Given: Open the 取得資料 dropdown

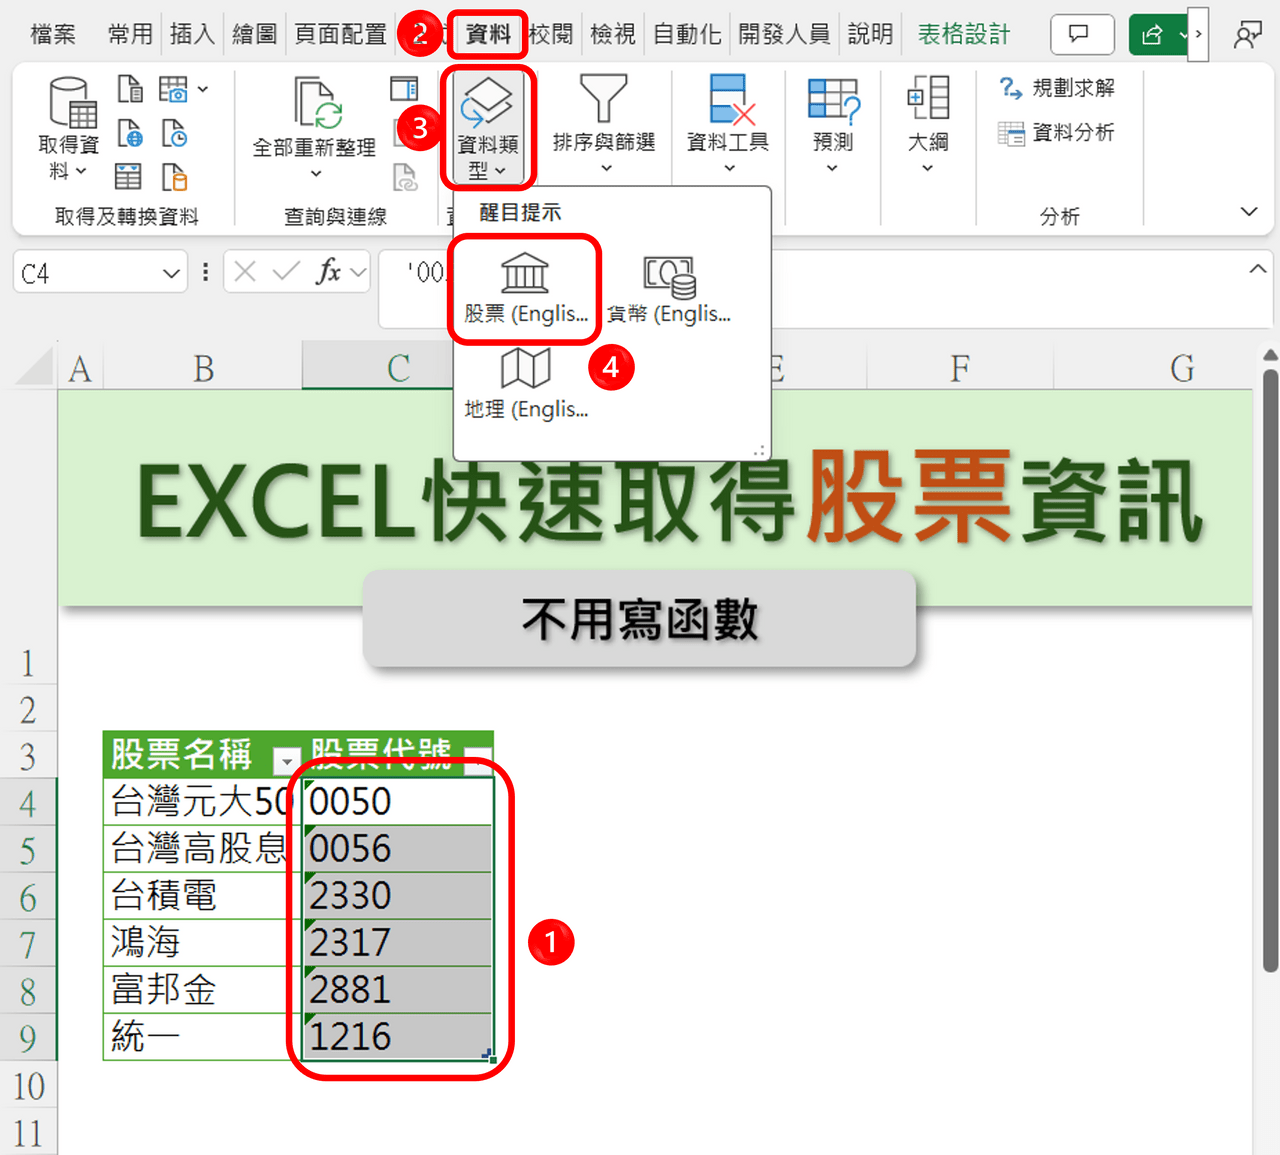Looking at the screenshot, I should pyautogui.click(x=69, y=128).
